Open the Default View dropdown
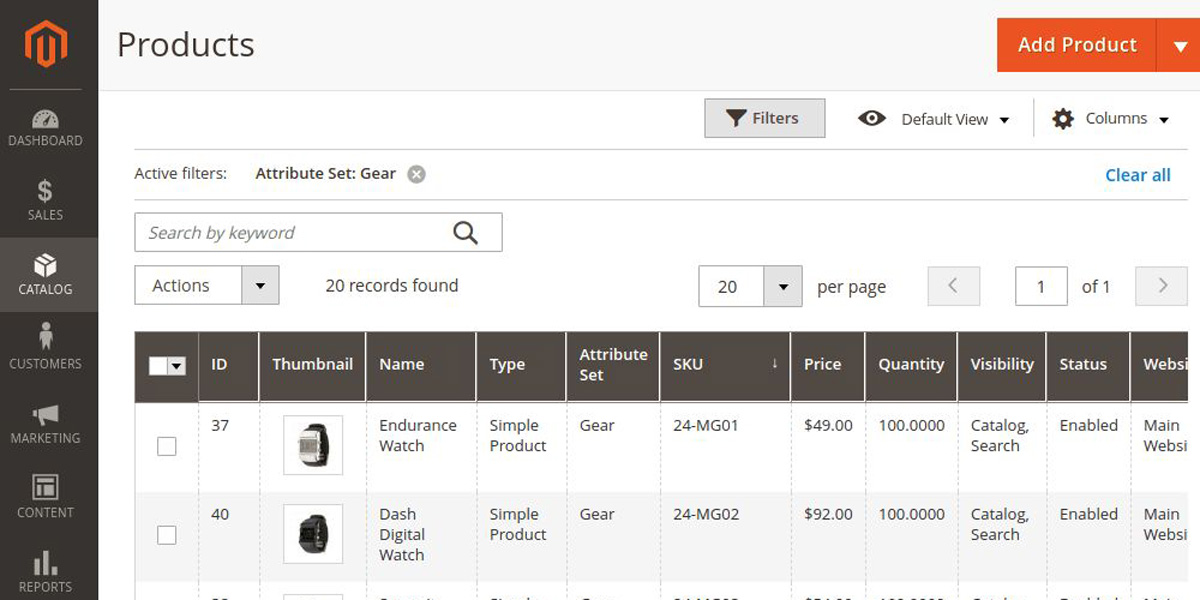 [934, 119]
